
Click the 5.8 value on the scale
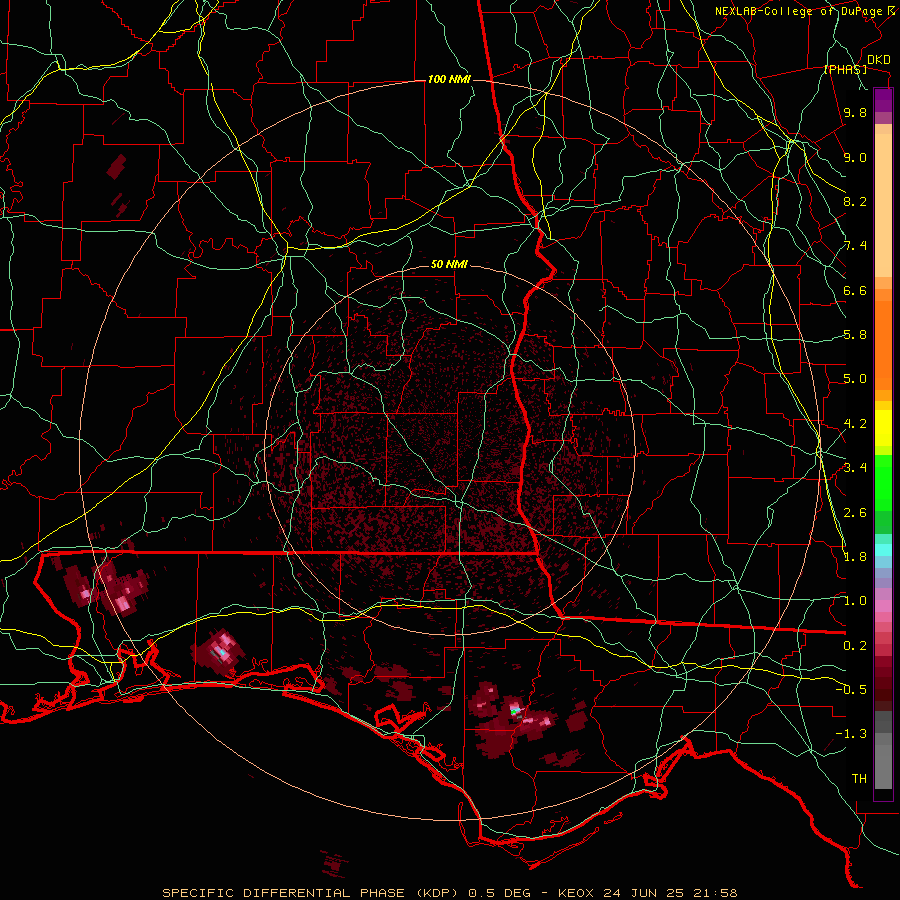[855, 335]
